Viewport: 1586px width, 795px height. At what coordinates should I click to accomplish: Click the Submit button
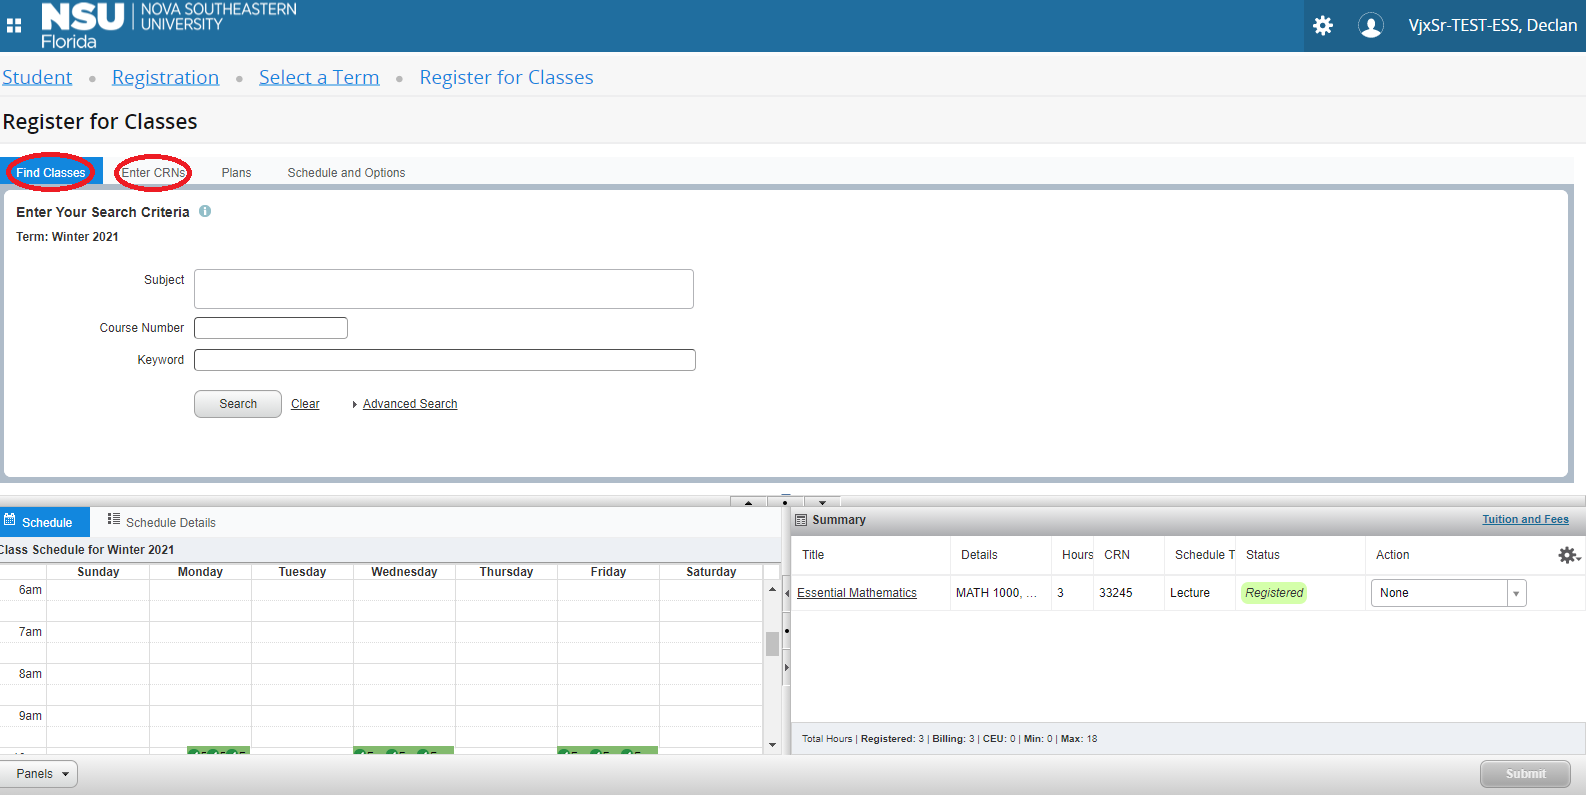click(1525, 774)
